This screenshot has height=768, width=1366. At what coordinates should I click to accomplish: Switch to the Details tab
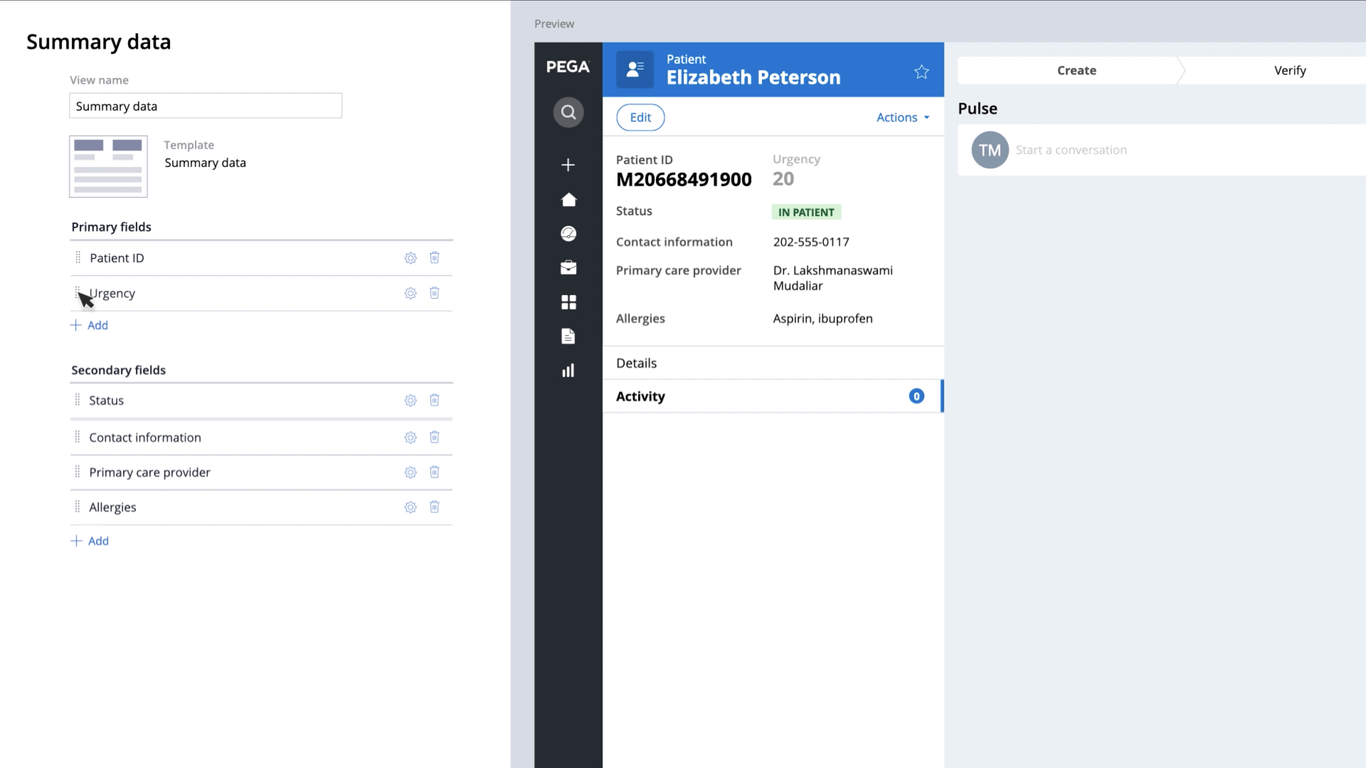coord(636,362)
